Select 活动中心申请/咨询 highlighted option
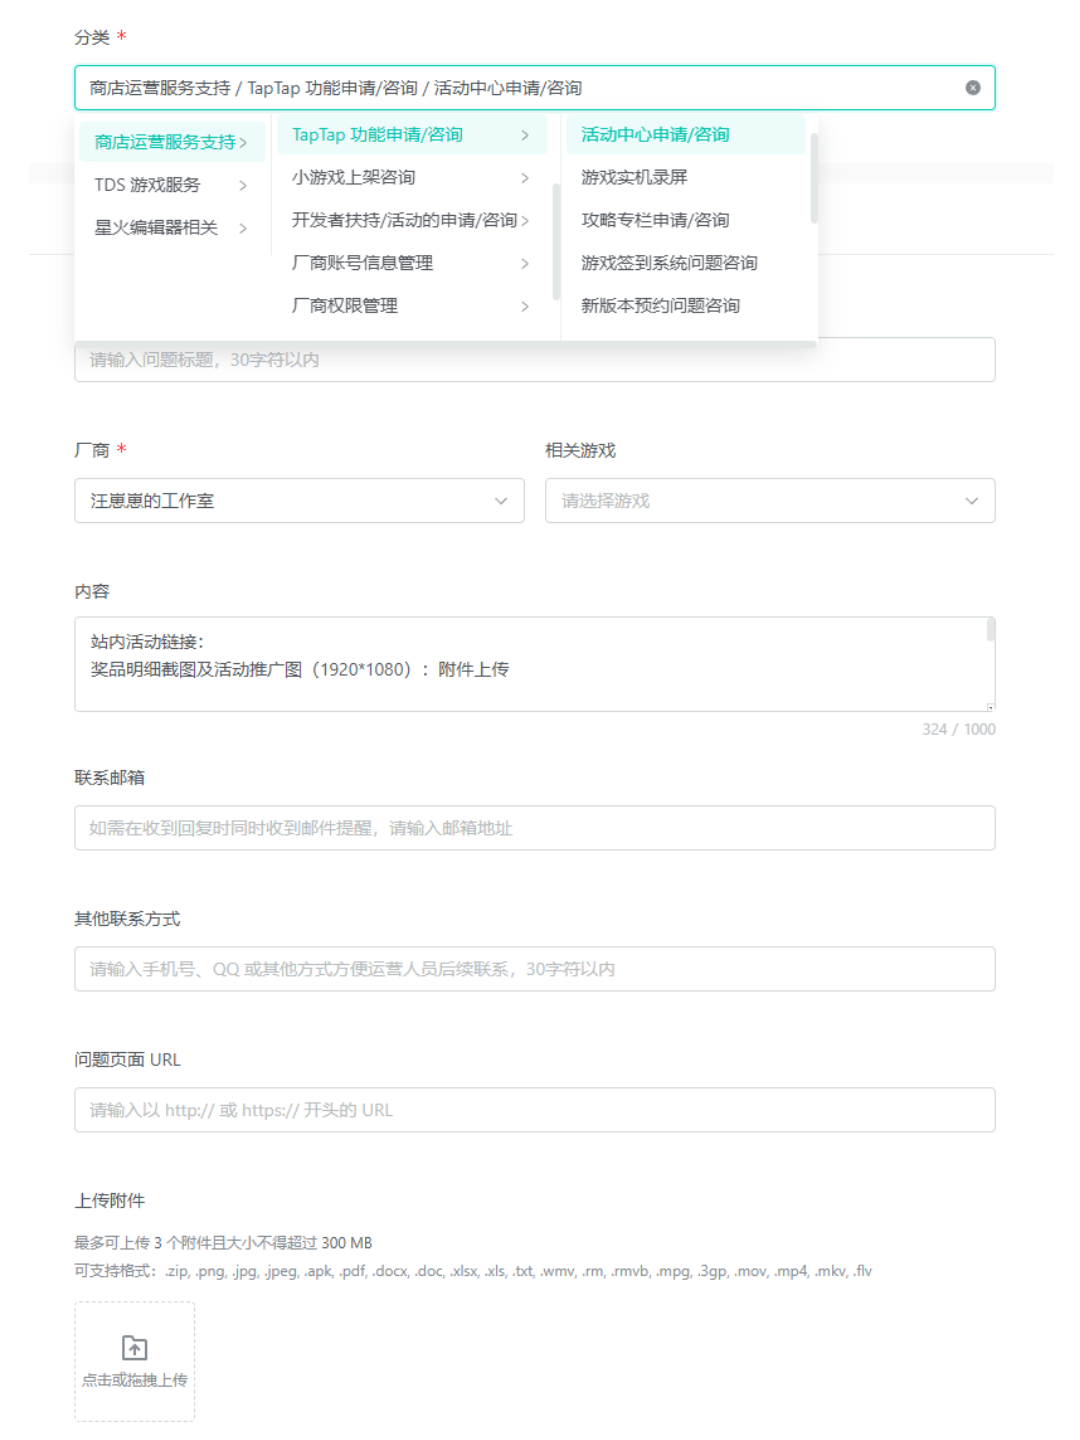1080x1440 pixels. 655,135
